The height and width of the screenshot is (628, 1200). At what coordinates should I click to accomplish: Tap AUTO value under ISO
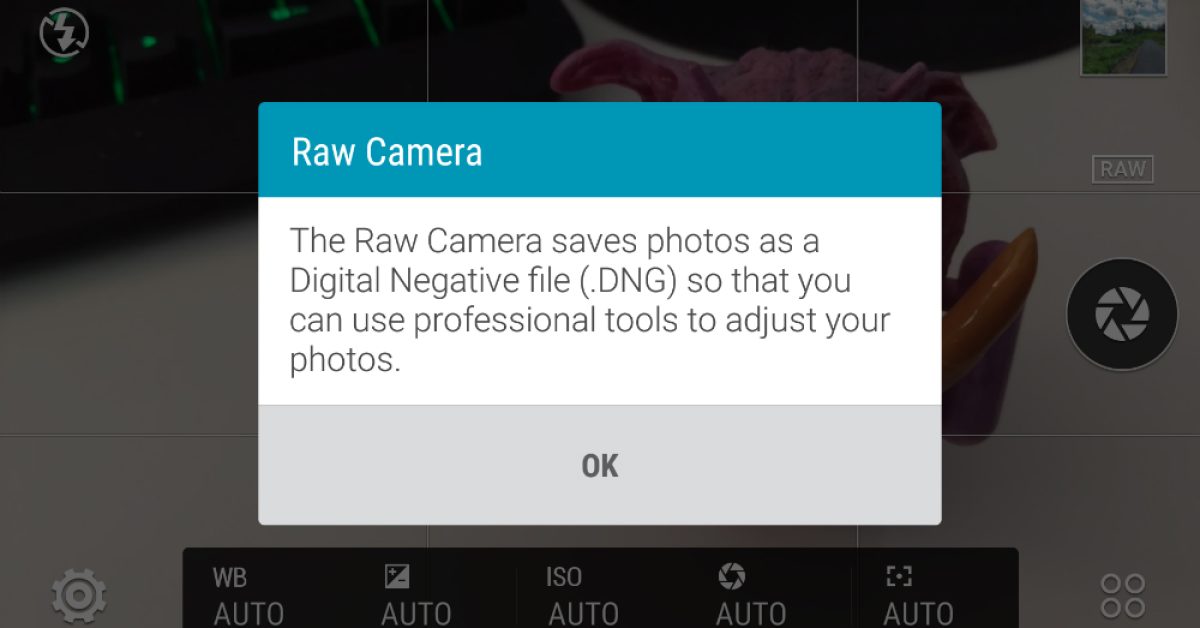click(x=583, y=612)
